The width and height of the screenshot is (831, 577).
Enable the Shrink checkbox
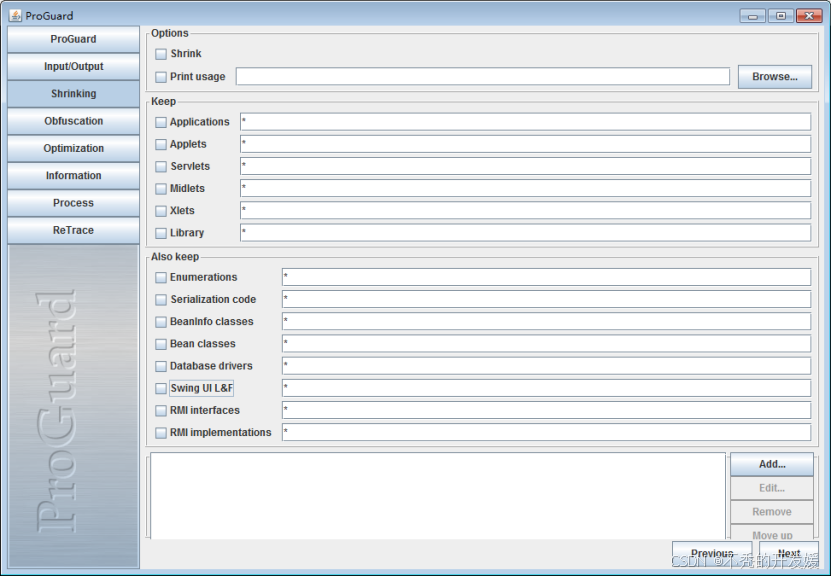(161, 54)
